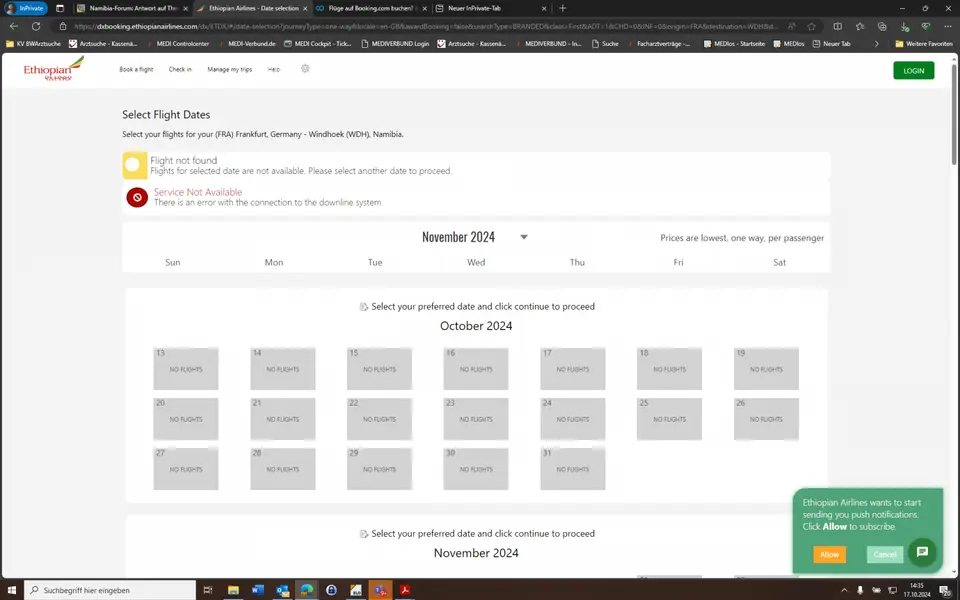
Task: Open browser settings ellipsis menu
Action: (948, 26)
